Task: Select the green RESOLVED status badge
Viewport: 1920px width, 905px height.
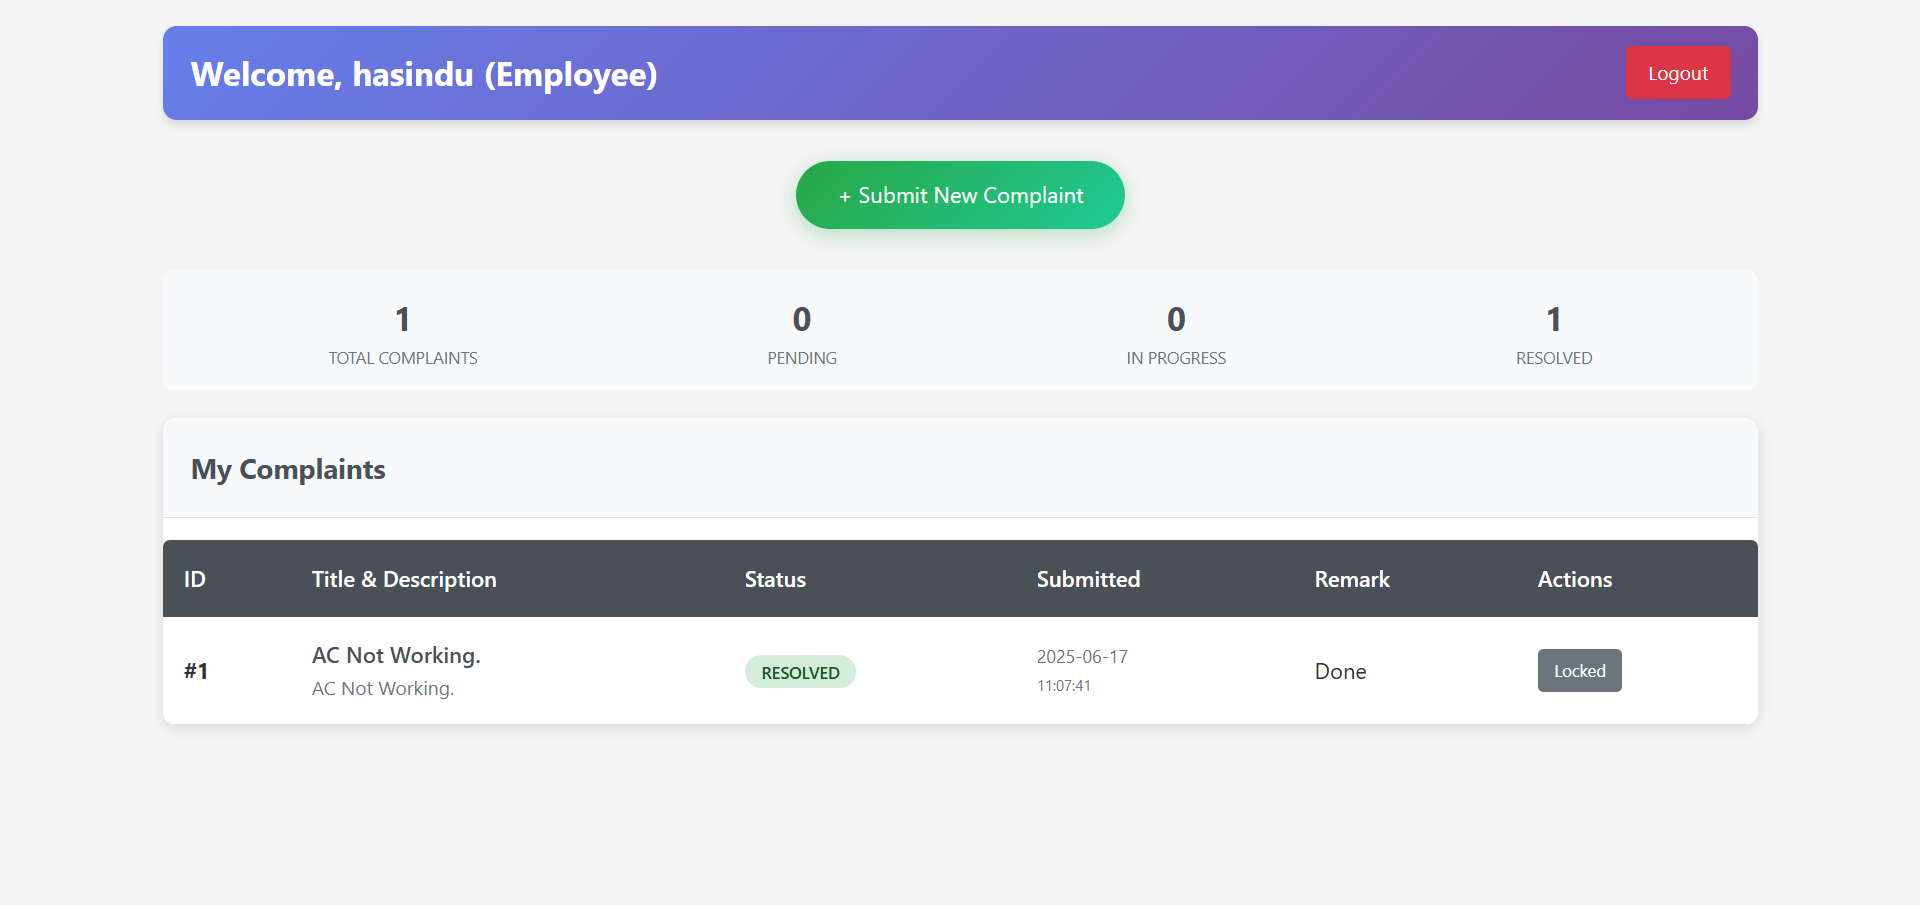Action: 800,672
